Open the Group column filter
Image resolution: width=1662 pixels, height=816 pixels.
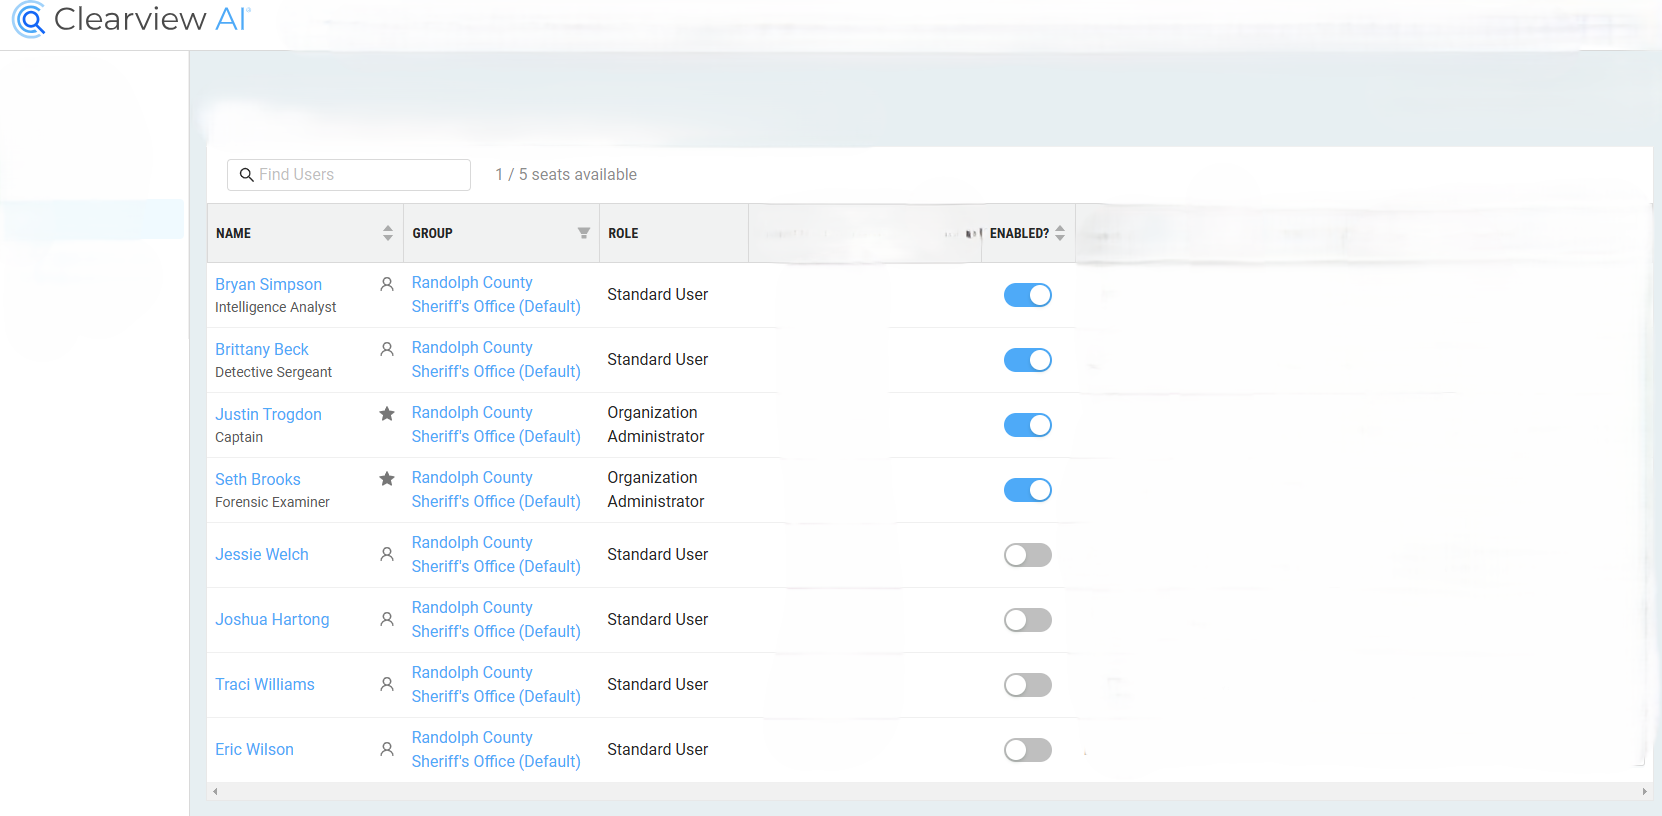click(584, 233)
